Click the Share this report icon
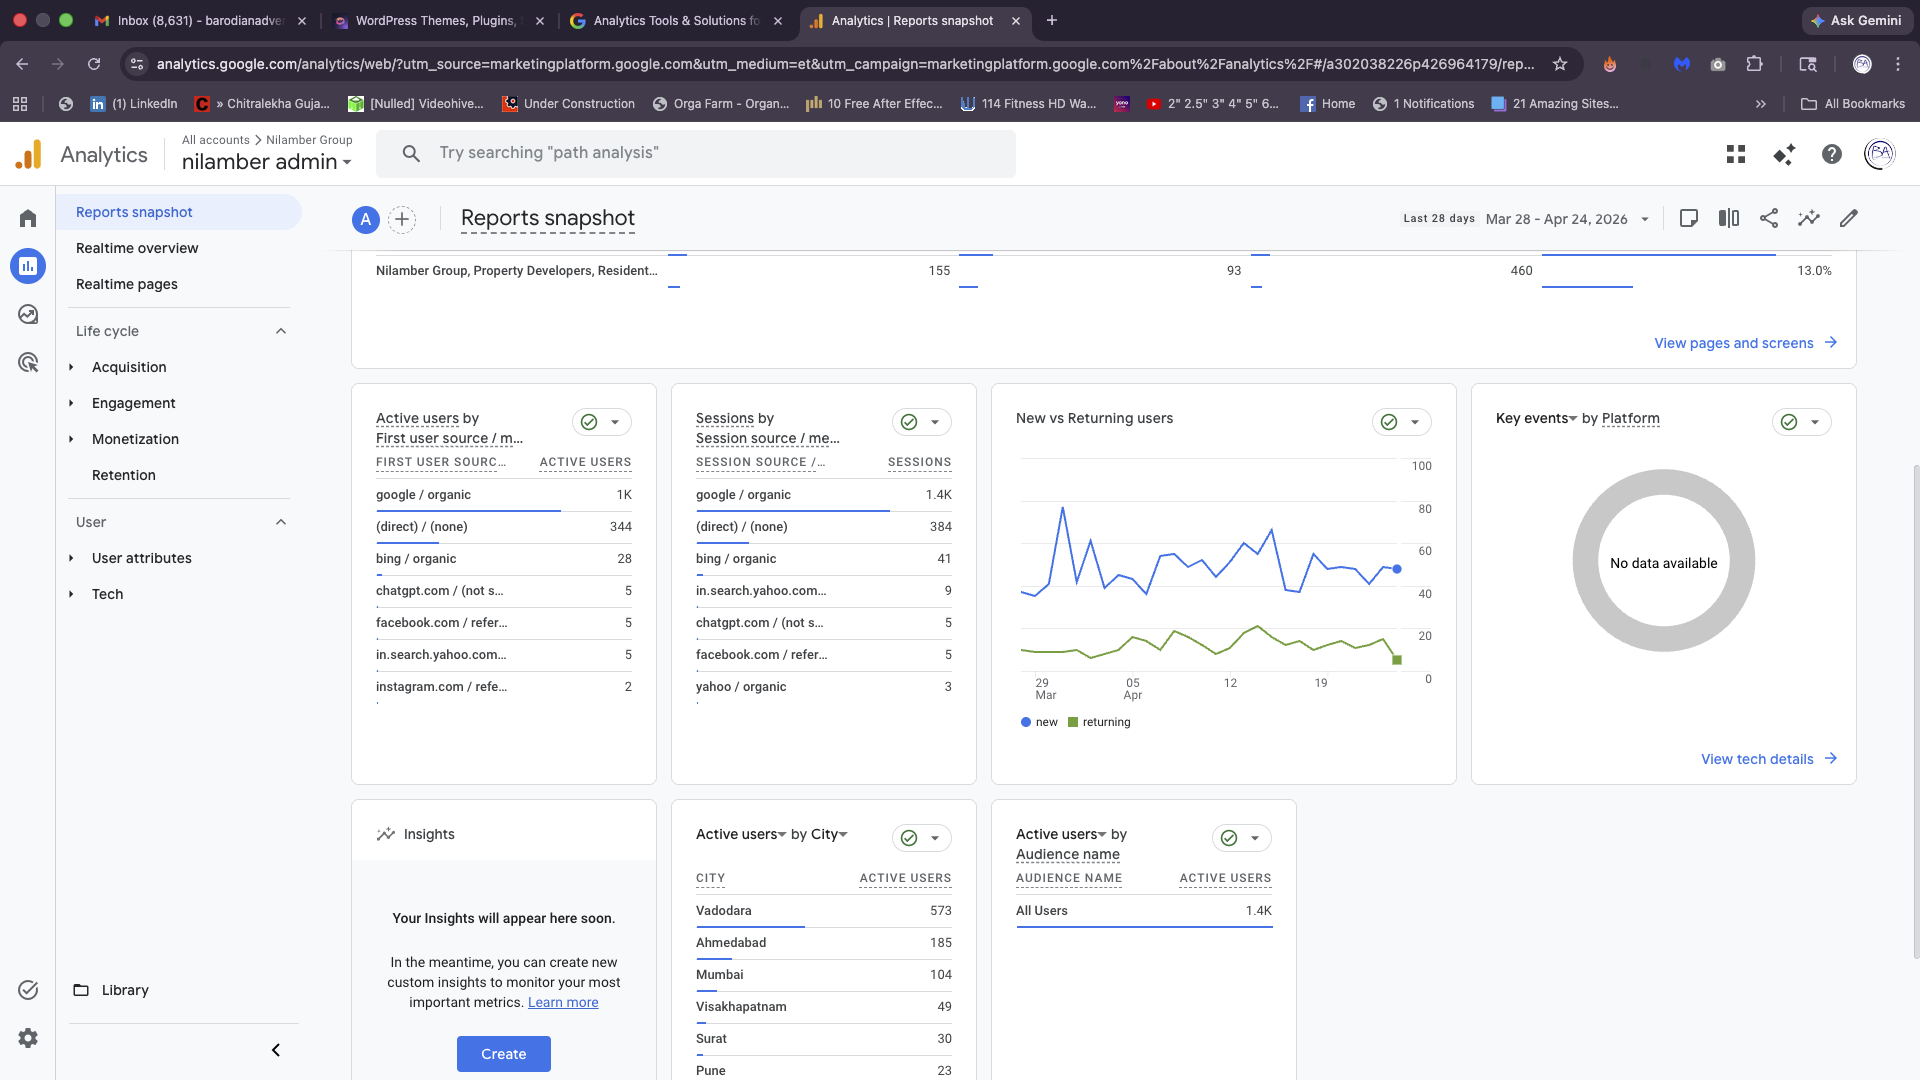This screenshot has height=1080, width=1920. click(1769, 218)
